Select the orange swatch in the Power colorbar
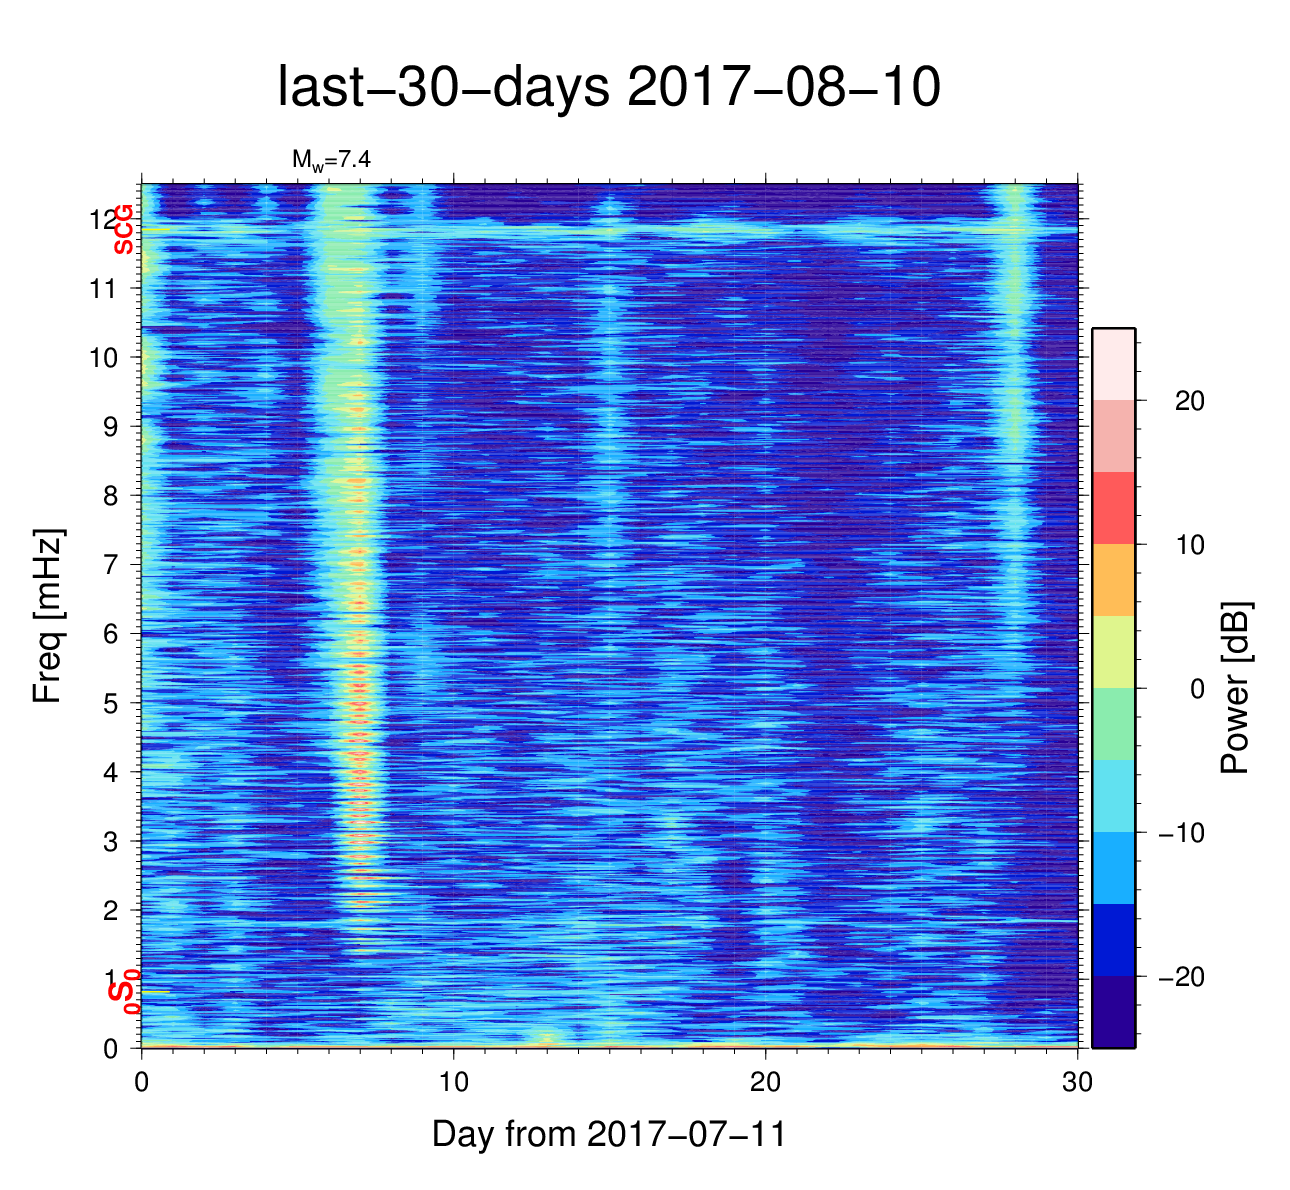 tap(1113, 580)
